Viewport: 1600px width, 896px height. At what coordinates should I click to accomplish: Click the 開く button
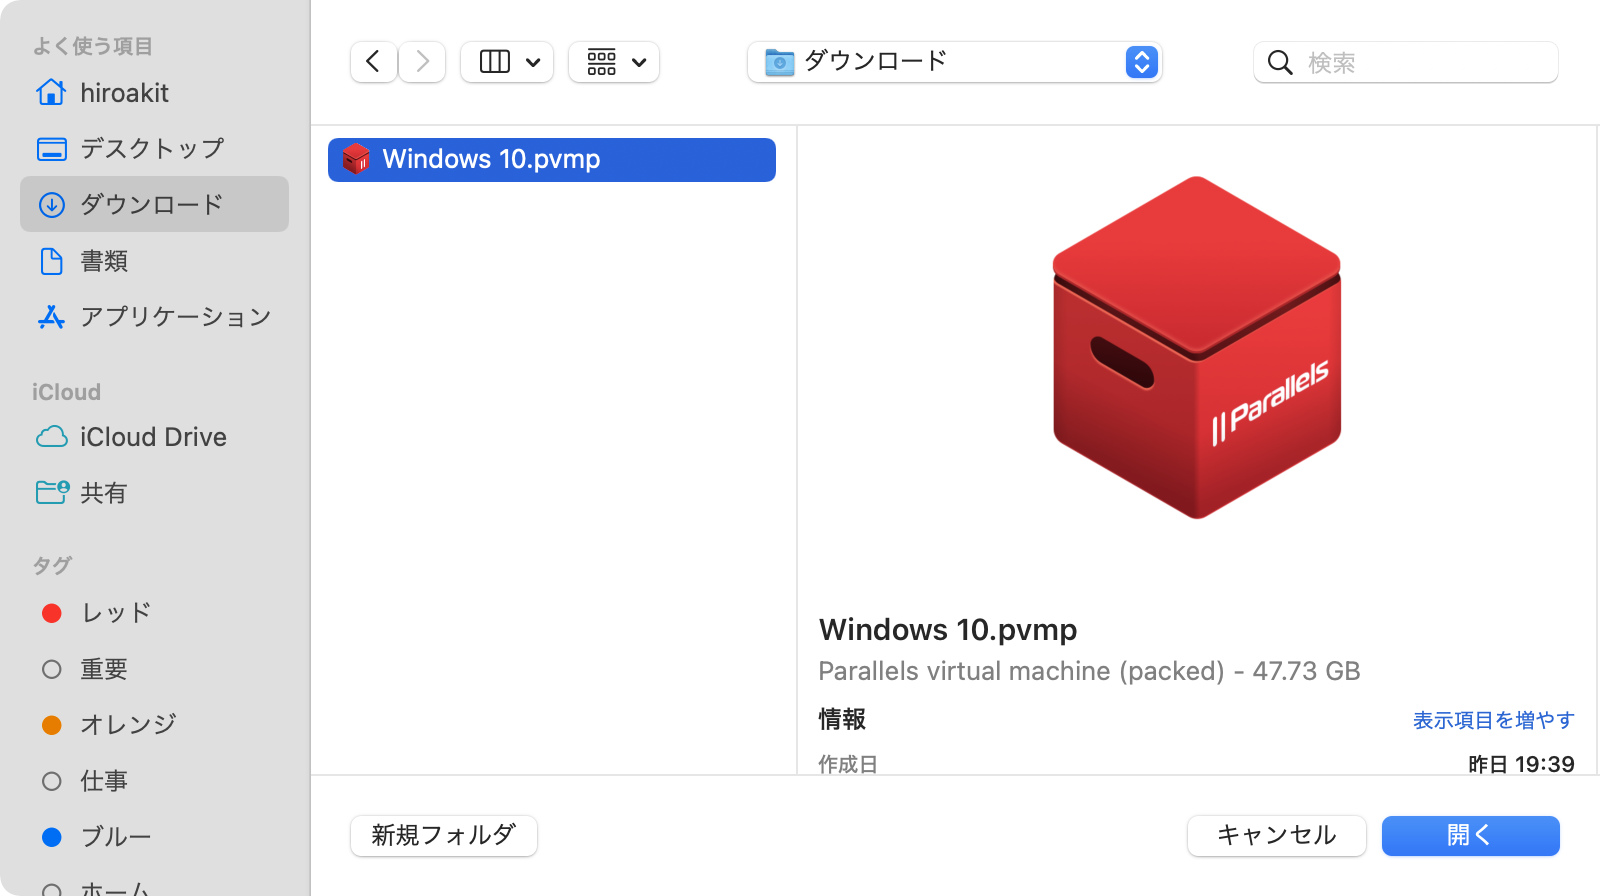[1470, 836]
